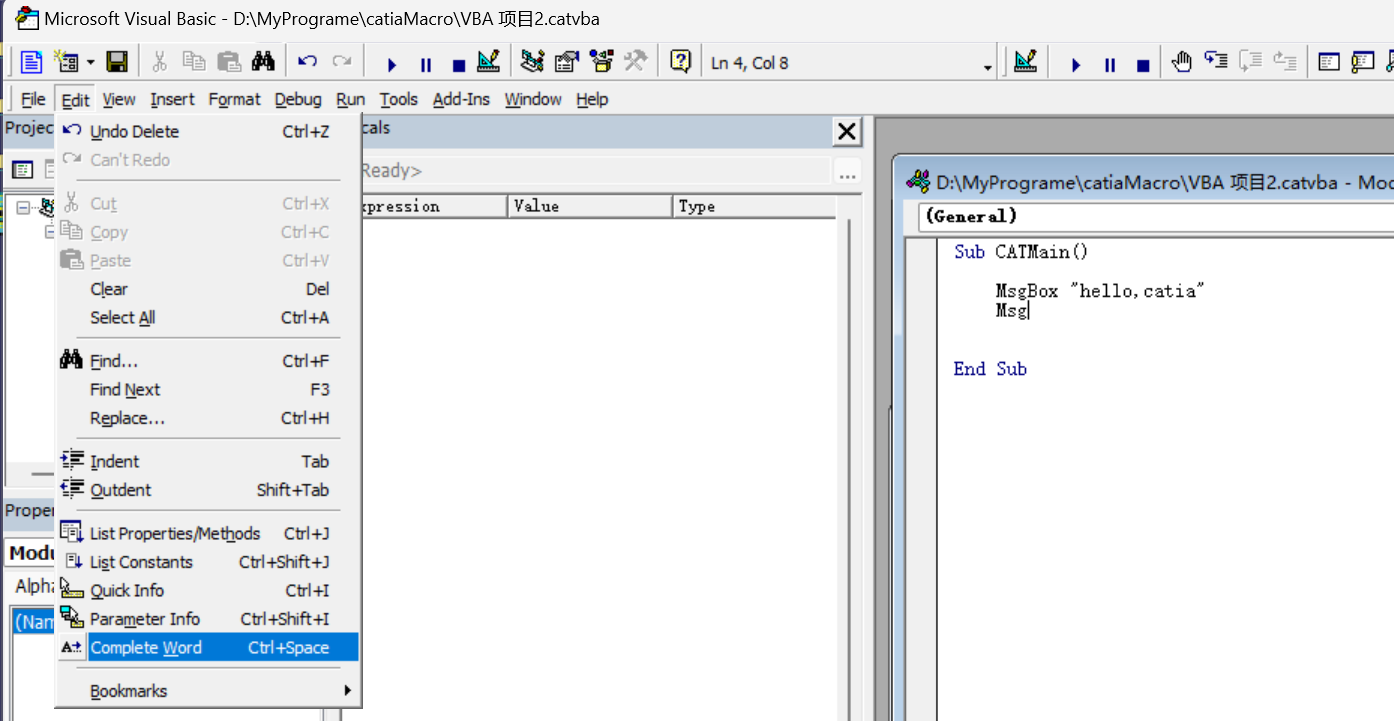
Task: Open the Insert UserForm dropdown arrow
Action: tap(90, 63)
